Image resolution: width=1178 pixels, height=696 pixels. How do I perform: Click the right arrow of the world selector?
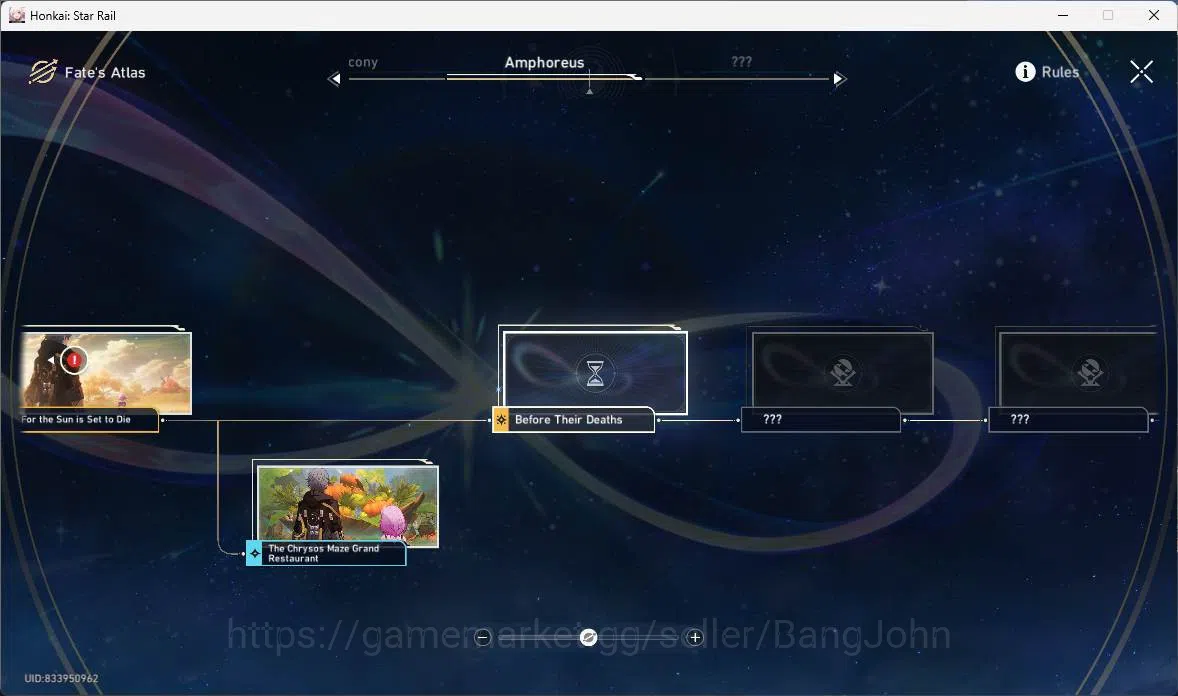click(x=839, y=78)
